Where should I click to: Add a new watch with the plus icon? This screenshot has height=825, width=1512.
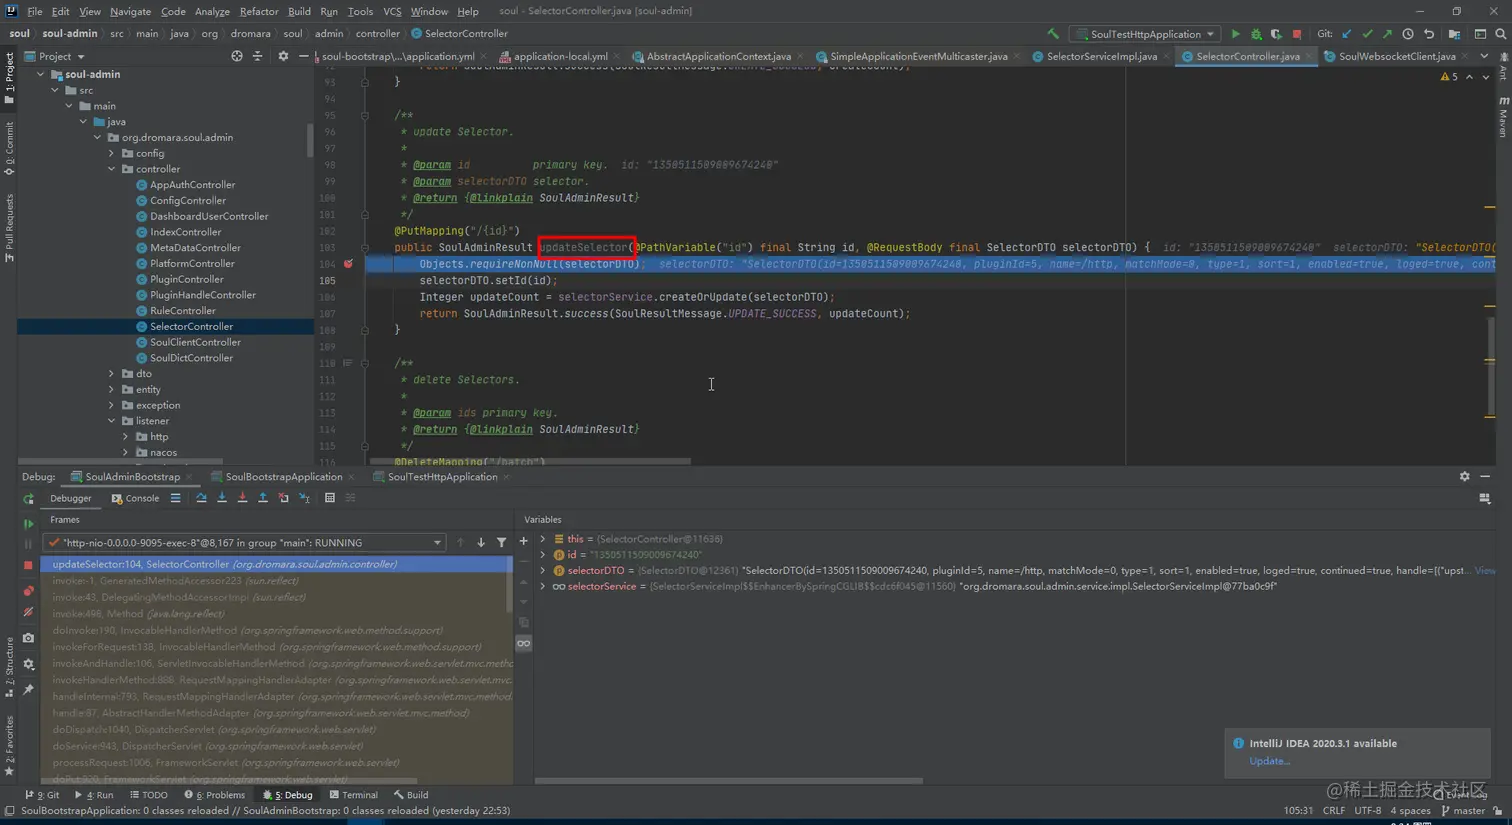[523, 541]
